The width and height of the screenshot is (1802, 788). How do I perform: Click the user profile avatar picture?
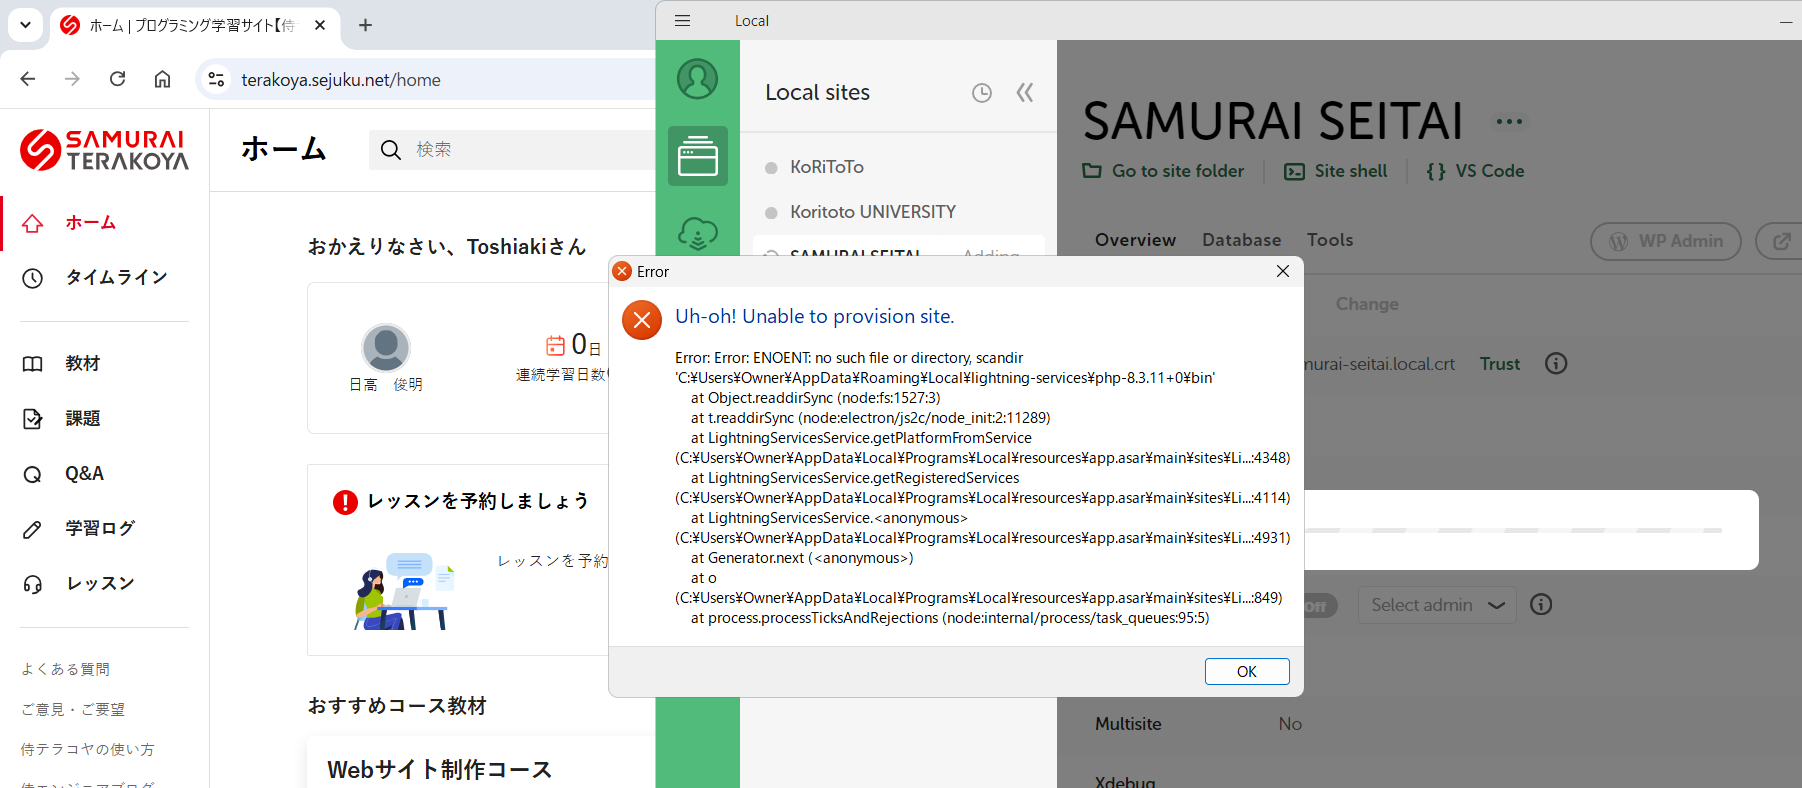click(386, 348)
